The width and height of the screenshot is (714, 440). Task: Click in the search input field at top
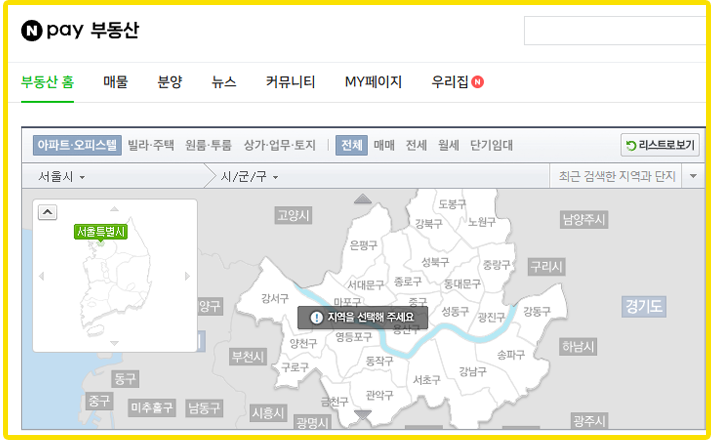[615, 31]
